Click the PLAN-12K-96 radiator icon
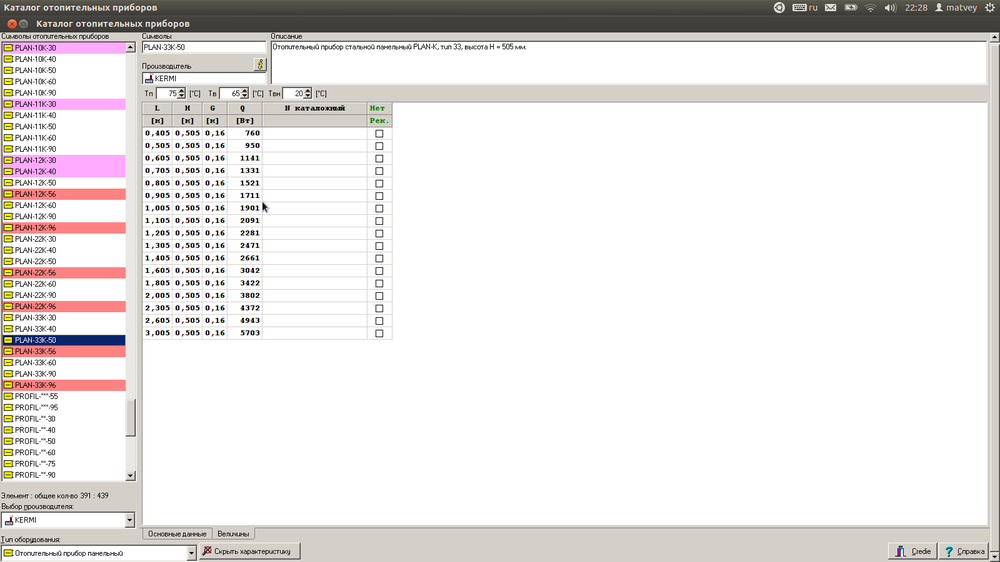Image resolution: width=1000 pixels, height=562 pixels. (x=8, y=228)
